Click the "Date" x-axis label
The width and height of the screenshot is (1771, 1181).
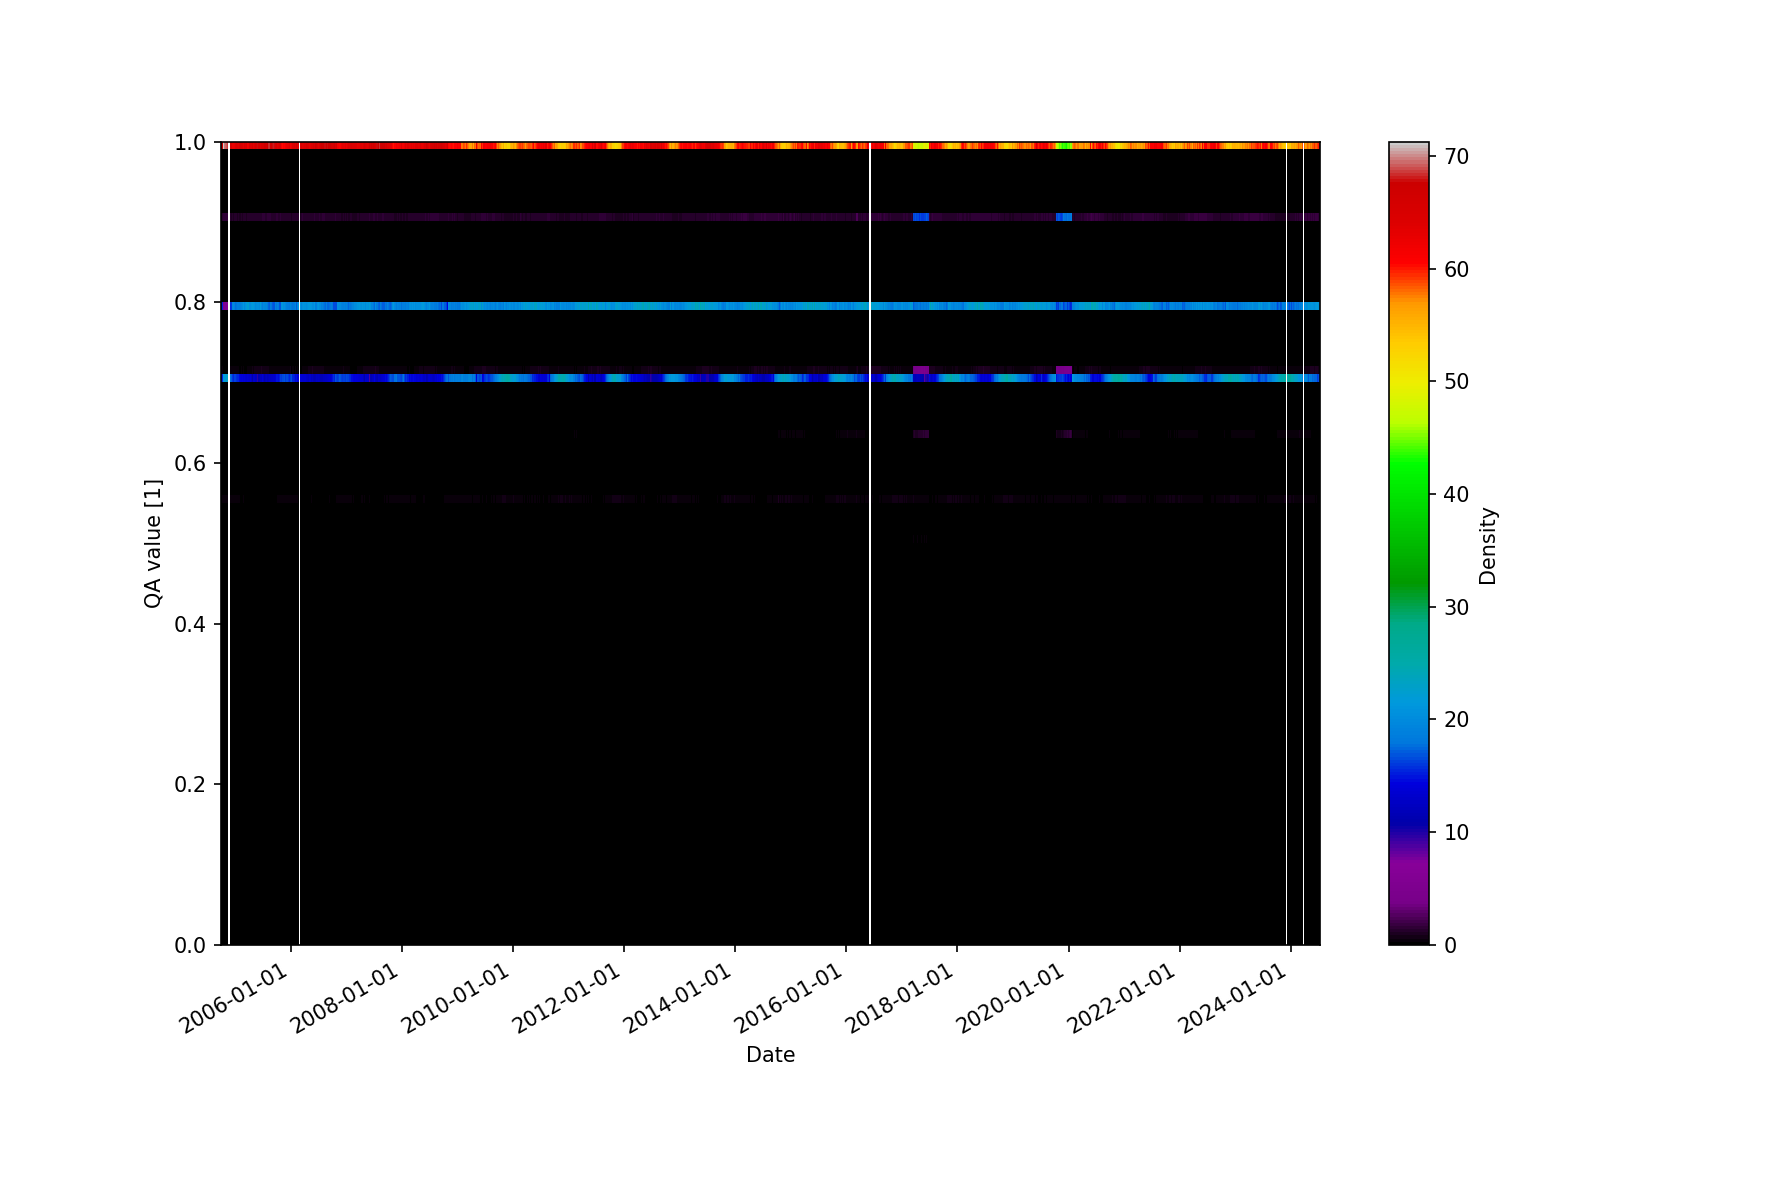coord(770,1055)
